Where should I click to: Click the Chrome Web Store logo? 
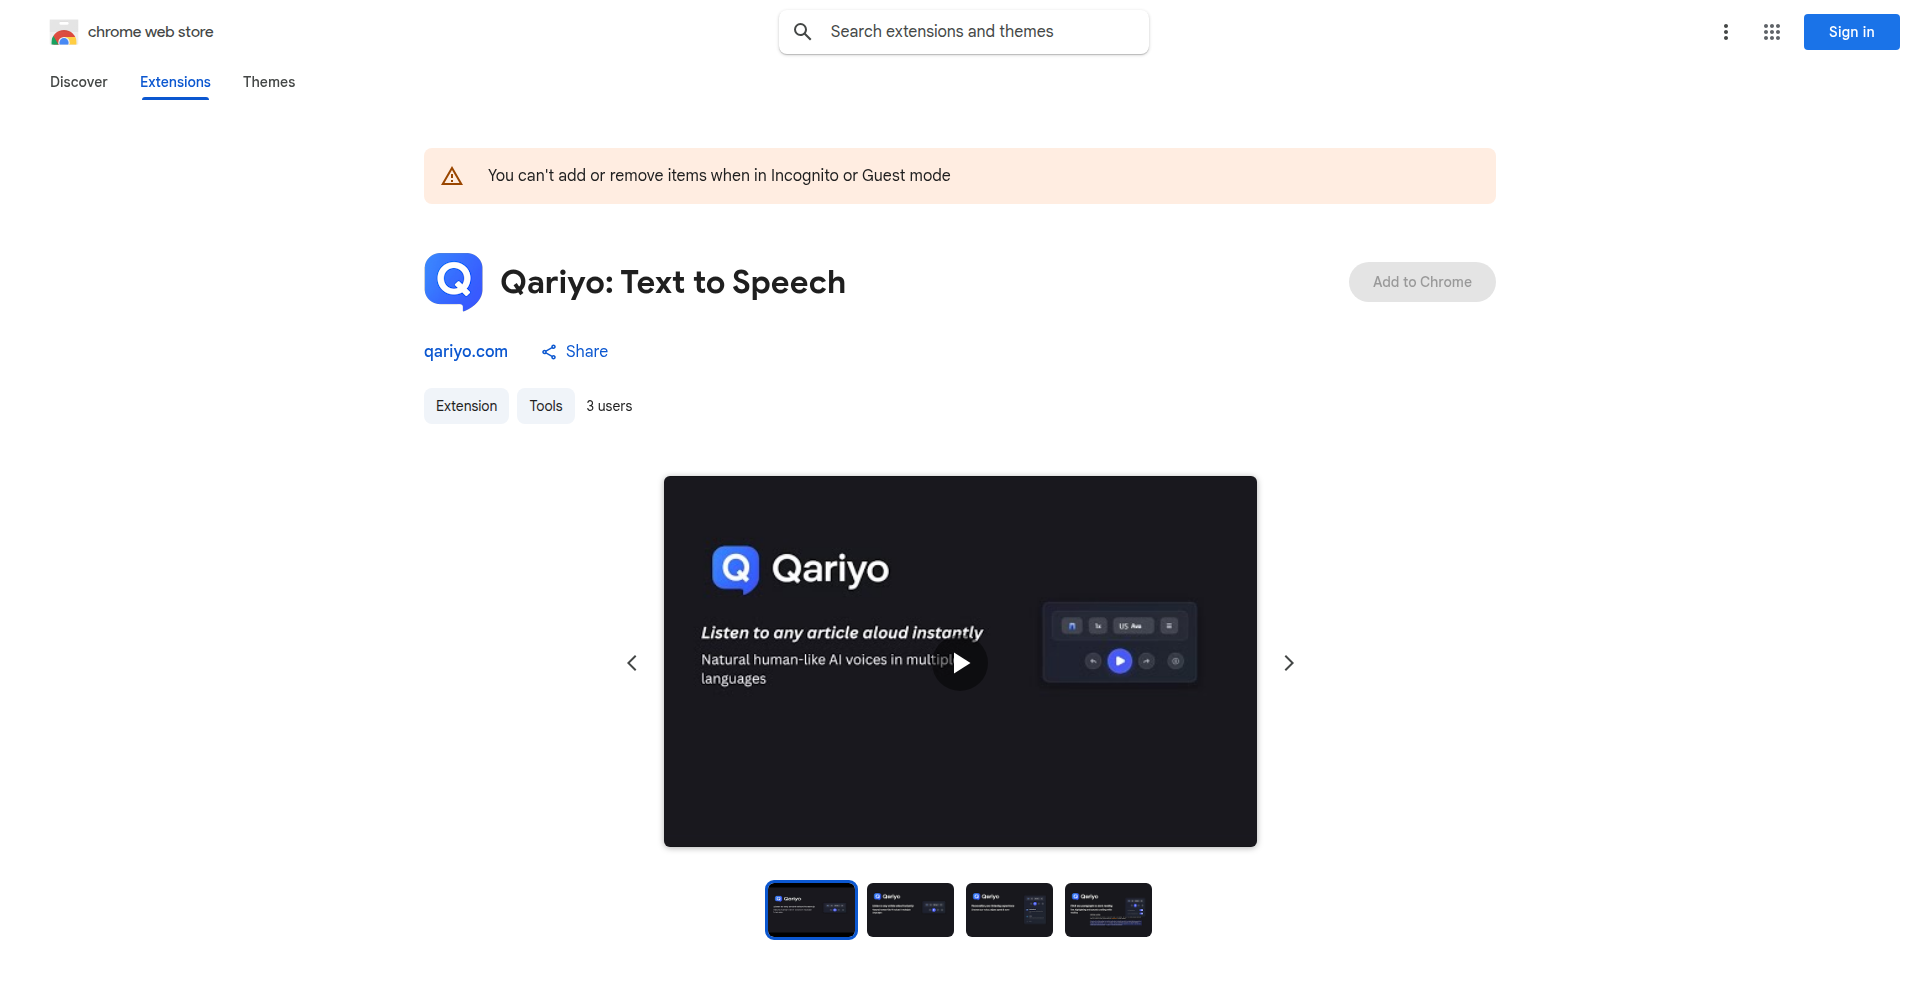[64, 32]
